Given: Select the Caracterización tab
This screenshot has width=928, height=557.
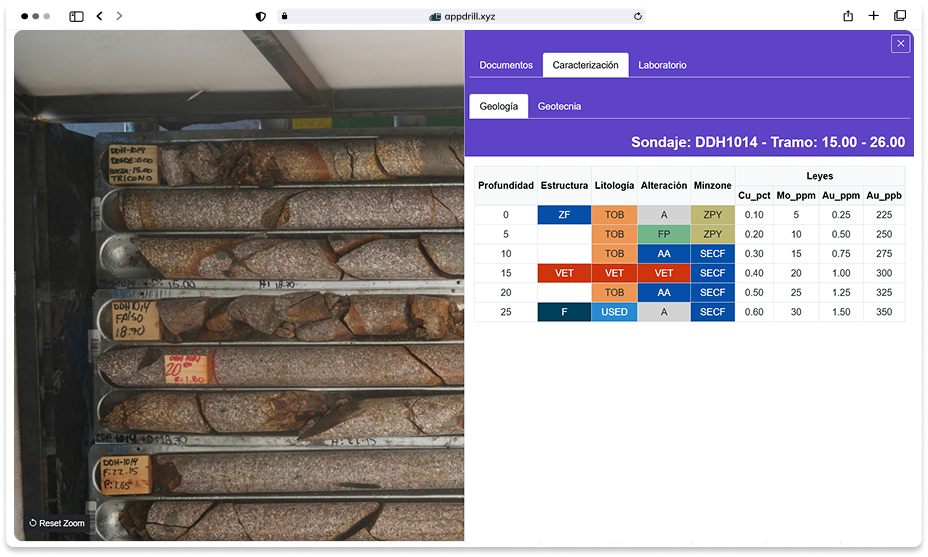Looking at the screenshot, I should (x=585, y=65).
